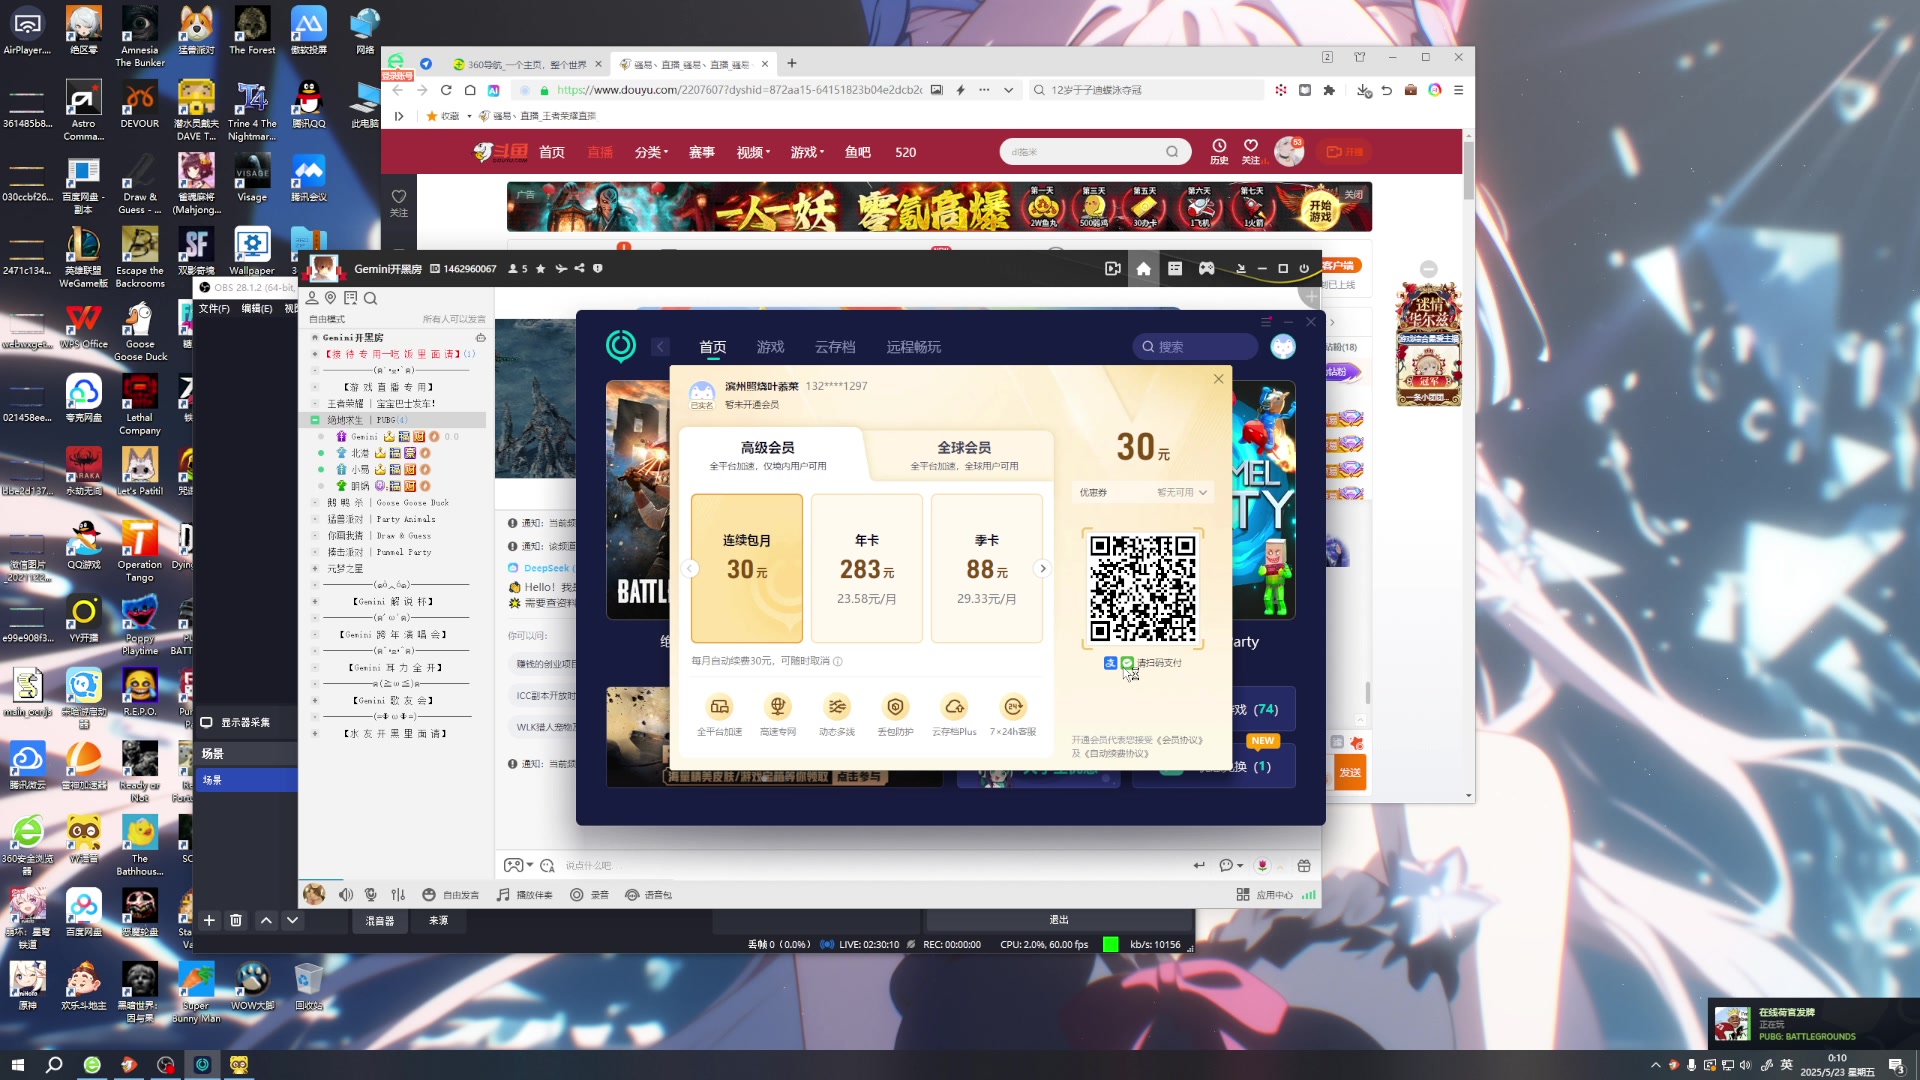Focus accelerator 搜索 search field
Viewport: 1920px width, 1080px height.
tap(1195, 347)
